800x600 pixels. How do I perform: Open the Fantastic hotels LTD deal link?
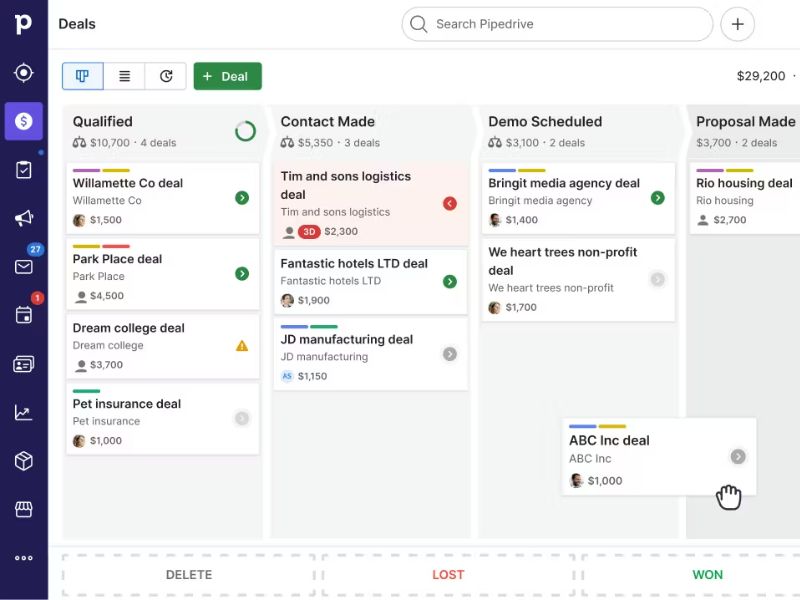354,263
